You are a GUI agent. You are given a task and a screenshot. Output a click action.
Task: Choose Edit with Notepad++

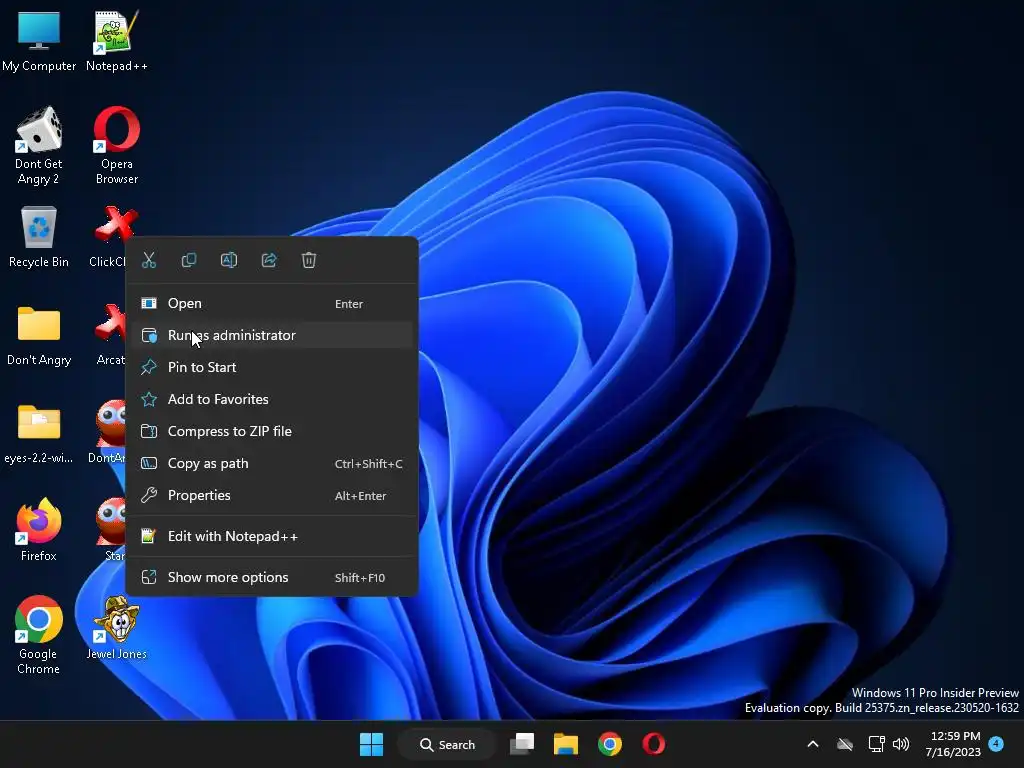[272, 536]
